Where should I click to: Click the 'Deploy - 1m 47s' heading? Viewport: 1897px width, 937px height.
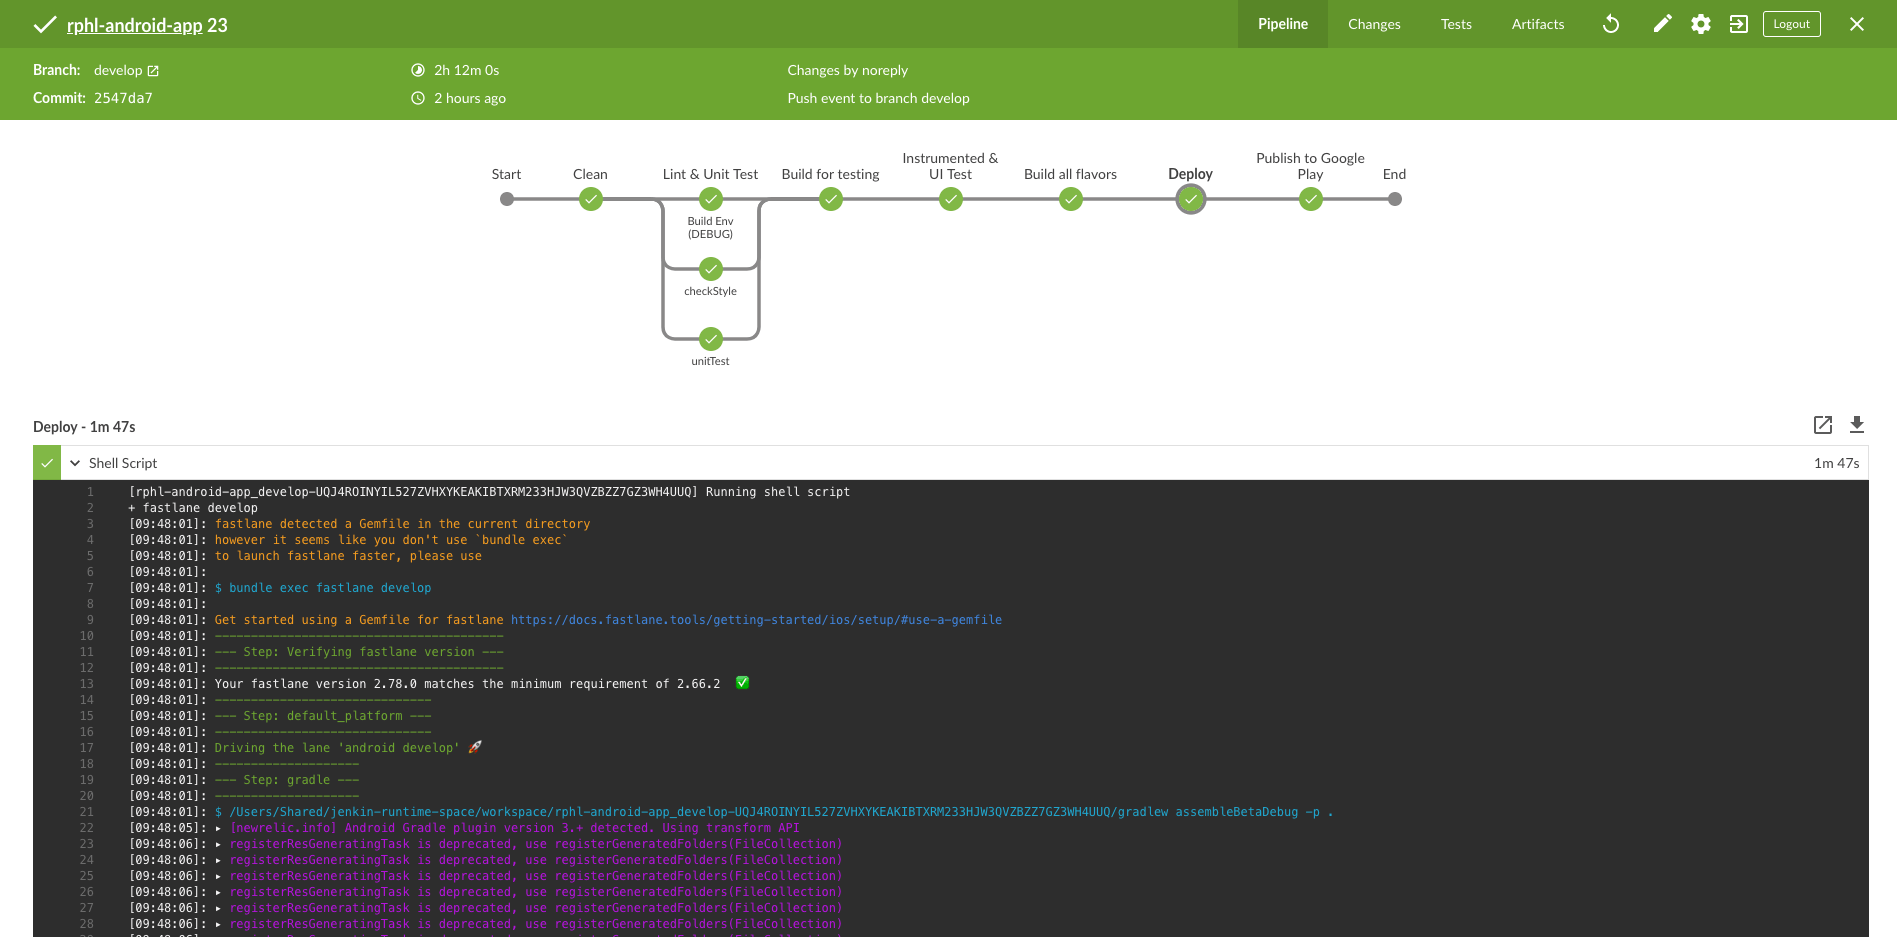(x=84, y=427)
